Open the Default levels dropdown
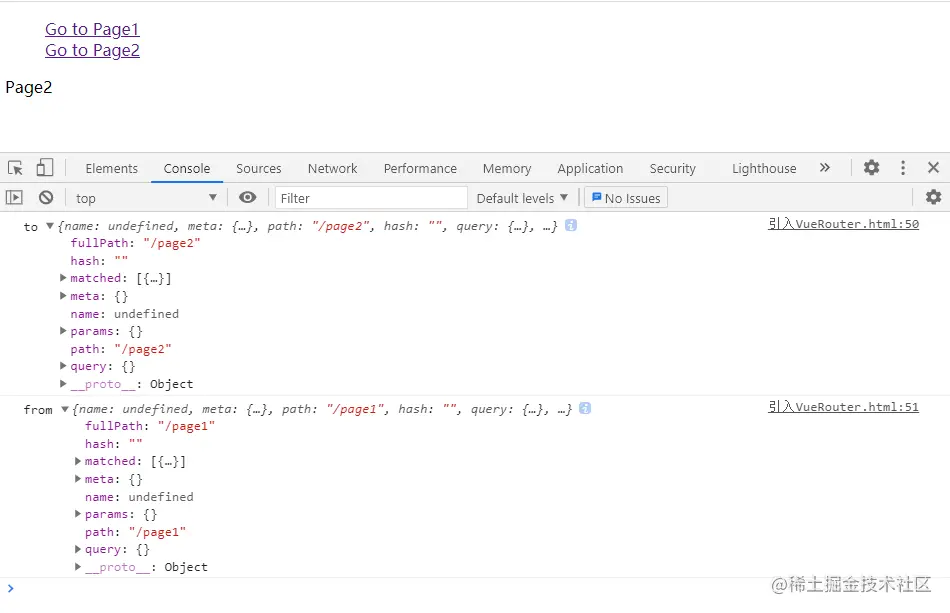 click(x=522, y=198)
